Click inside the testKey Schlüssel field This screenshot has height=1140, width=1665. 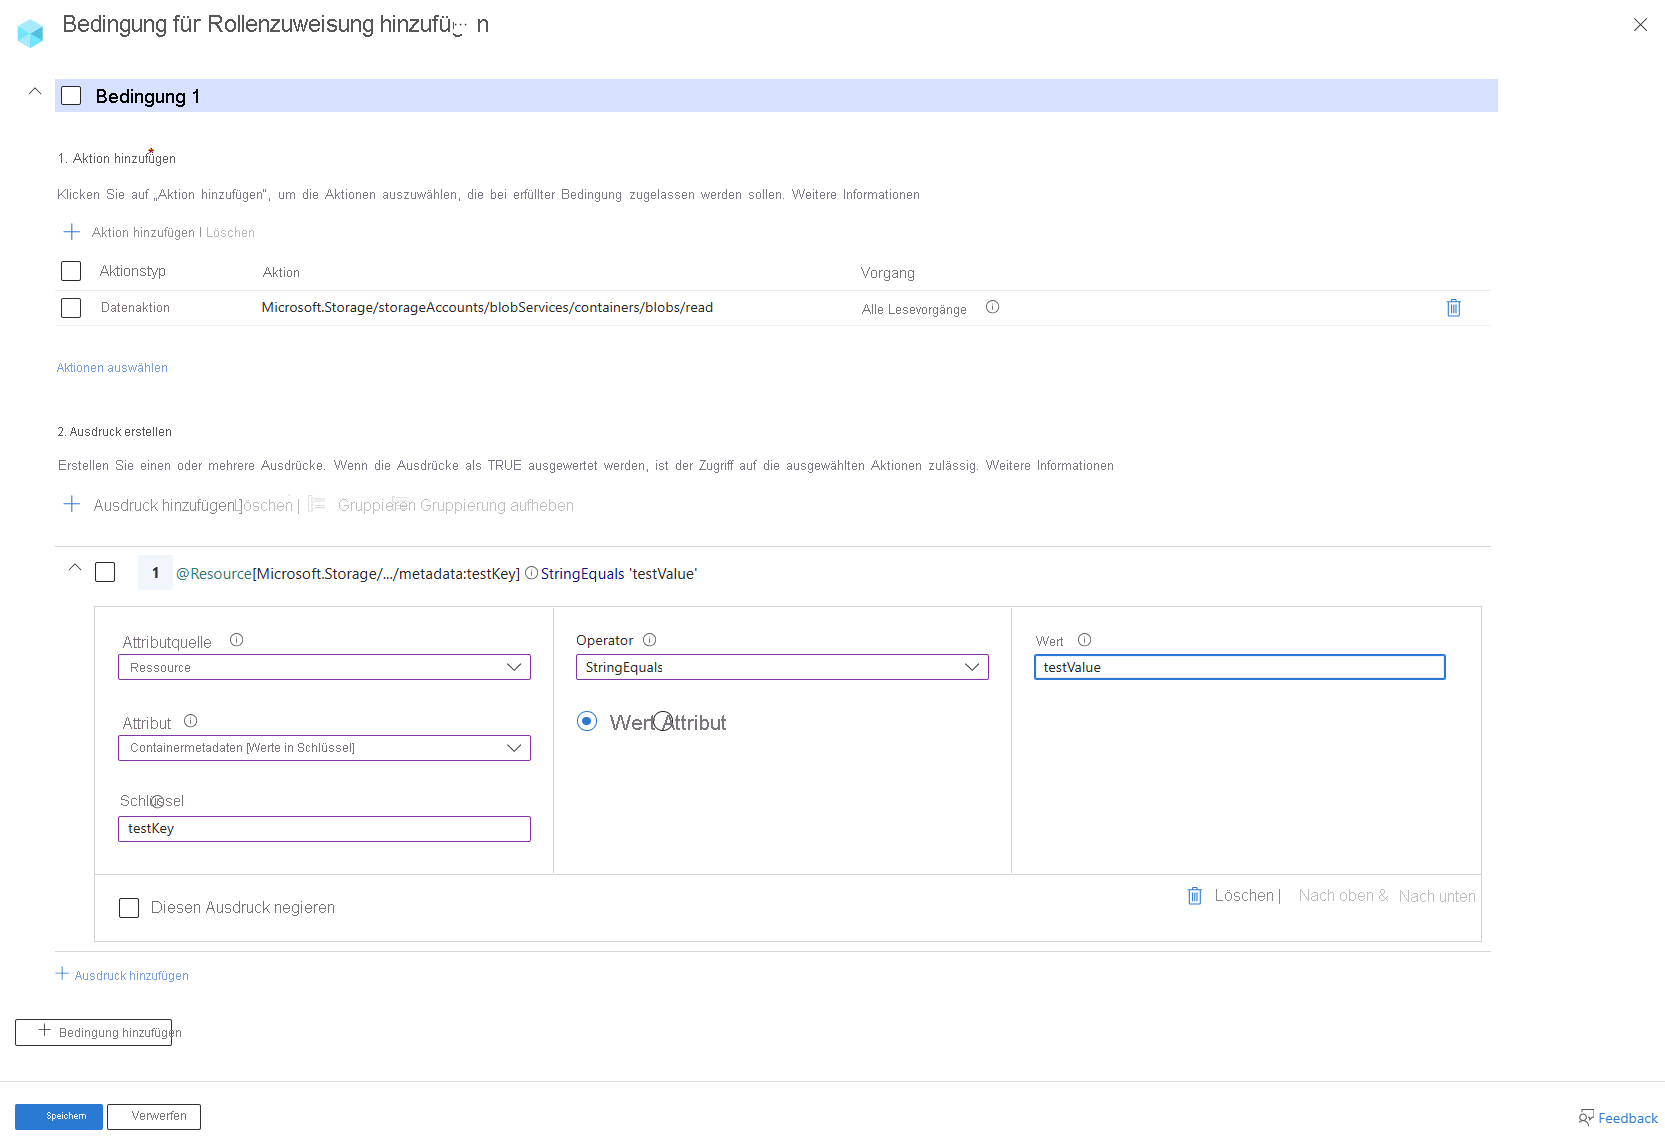[x=324, y=828]
